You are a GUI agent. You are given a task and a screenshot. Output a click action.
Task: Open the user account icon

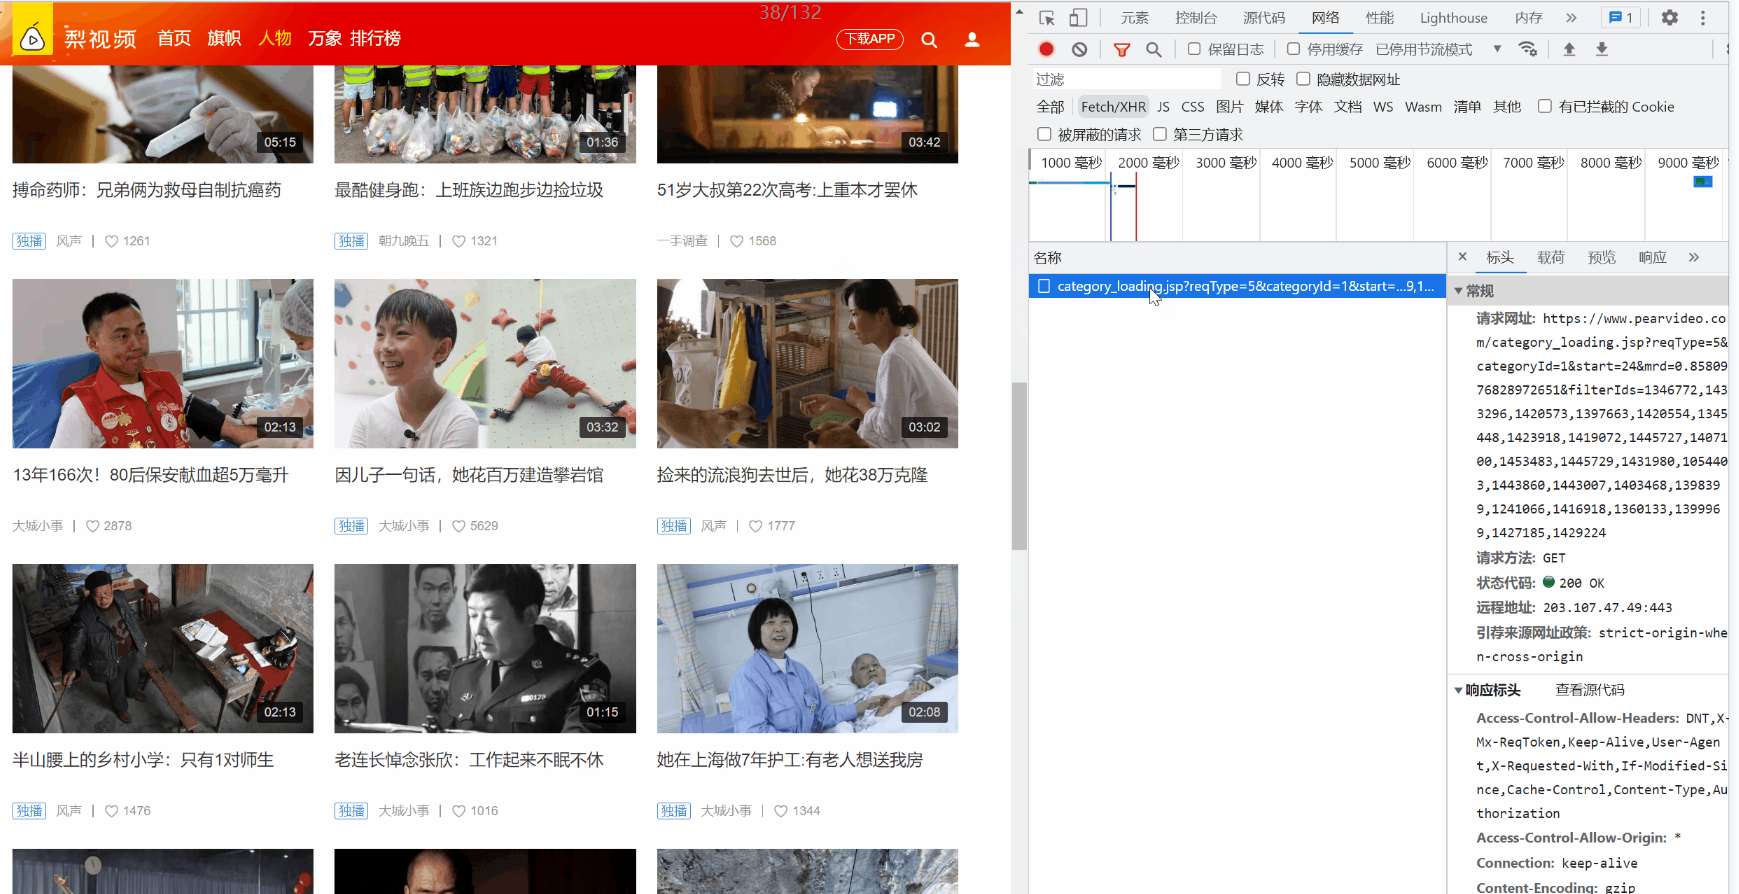point(972,40)
